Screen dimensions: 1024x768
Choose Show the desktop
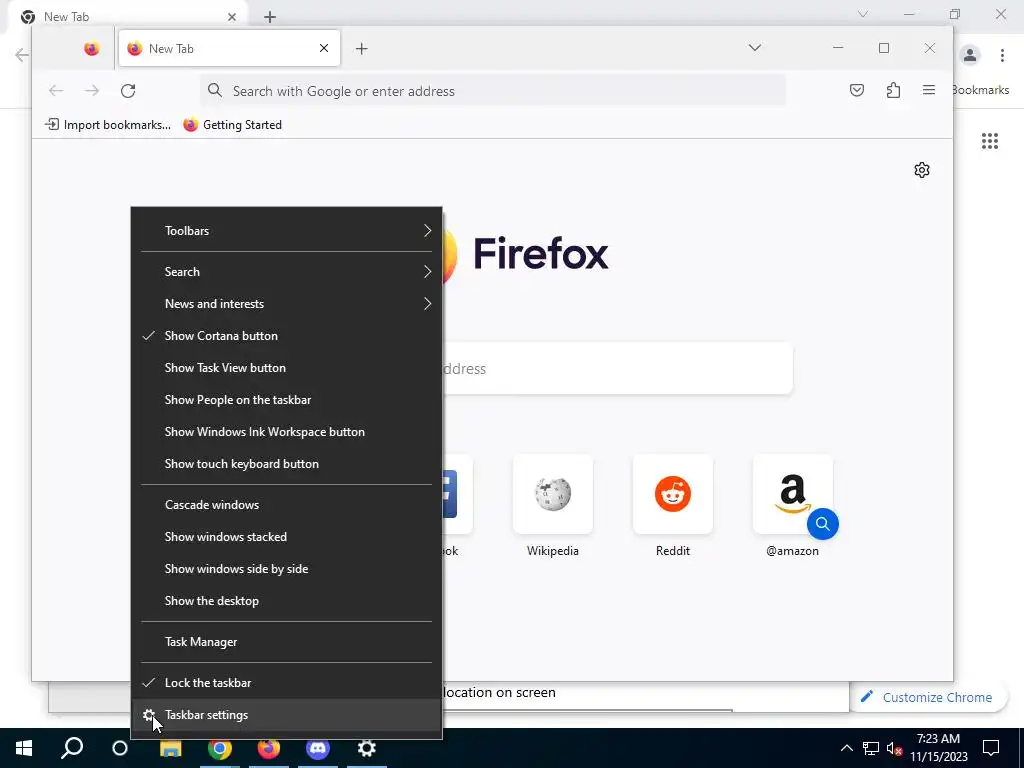click(287, 601)
